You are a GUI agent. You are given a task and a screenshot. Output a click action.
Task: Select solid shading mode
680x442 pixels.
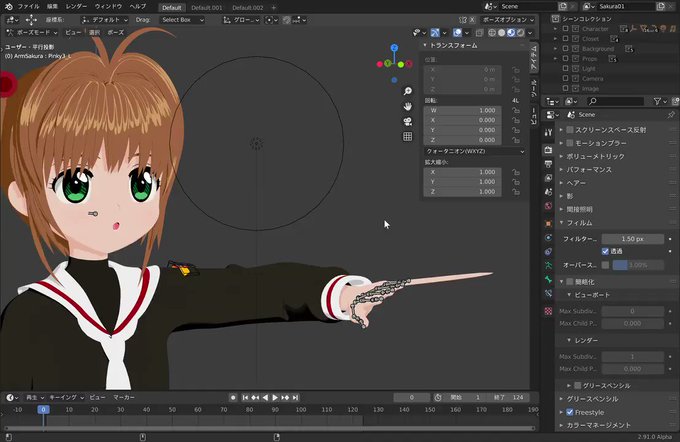(502, 33)
